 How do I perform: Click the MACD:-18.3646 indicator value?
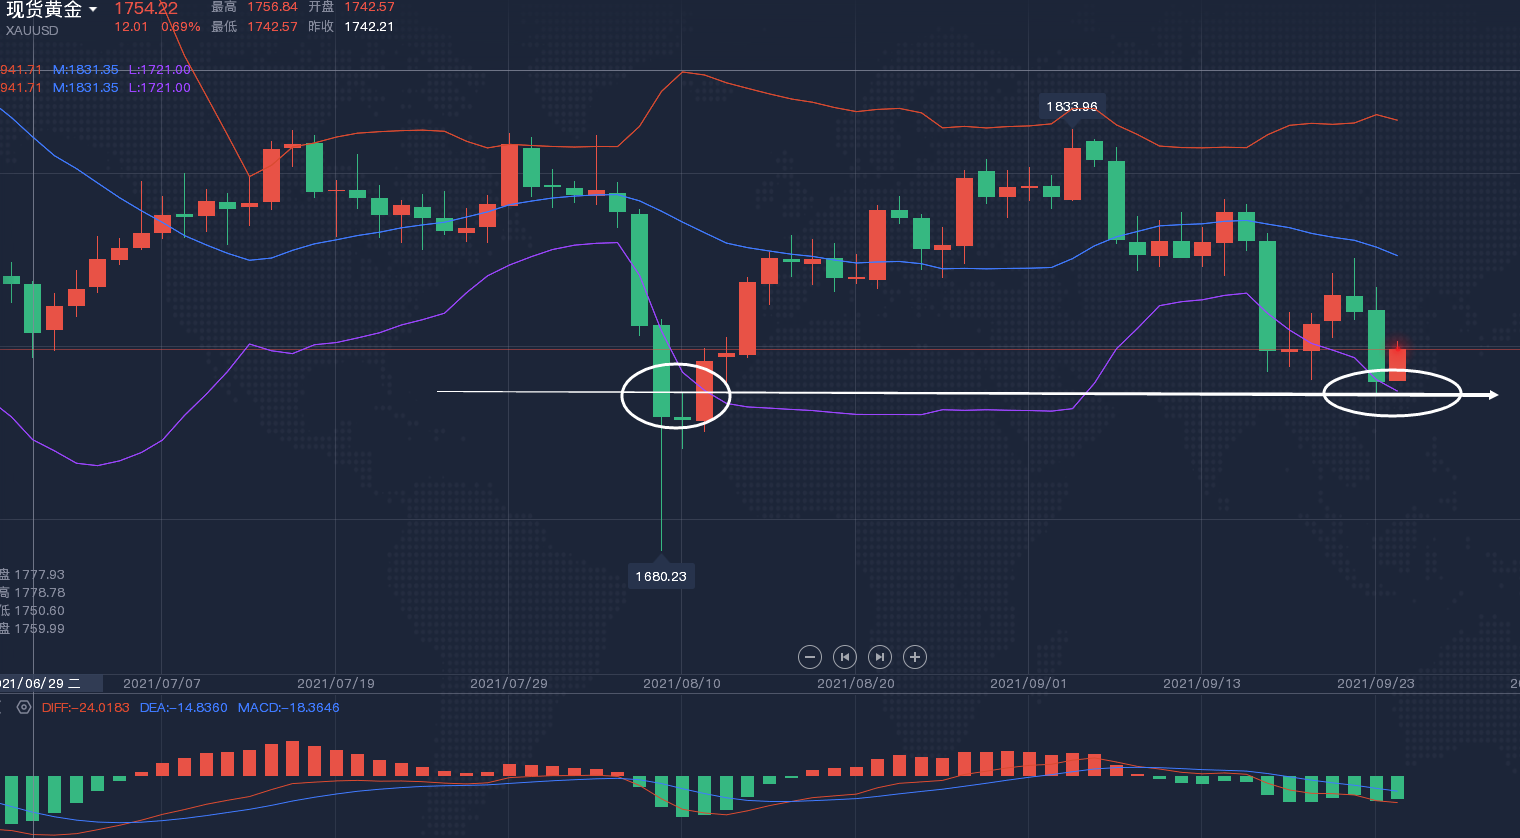(x=289, y=708)
